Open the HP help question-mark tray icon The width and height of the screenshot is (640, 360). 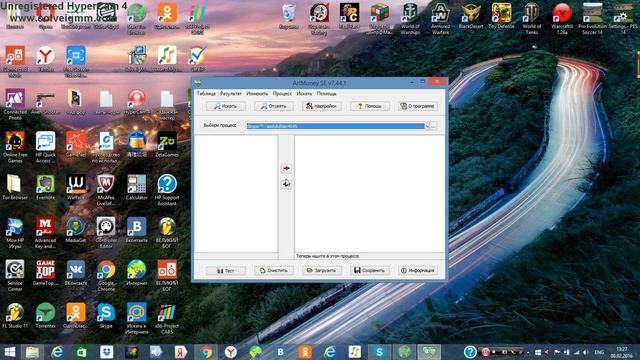pos(470,352)
